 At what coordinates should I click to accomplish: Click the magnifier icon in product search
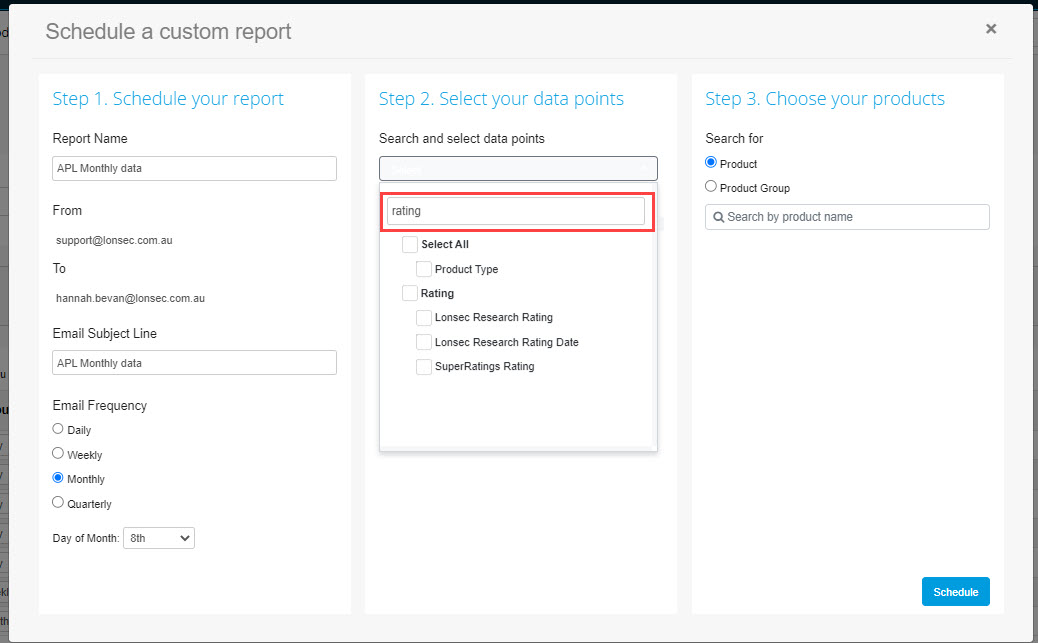(718, 217)
